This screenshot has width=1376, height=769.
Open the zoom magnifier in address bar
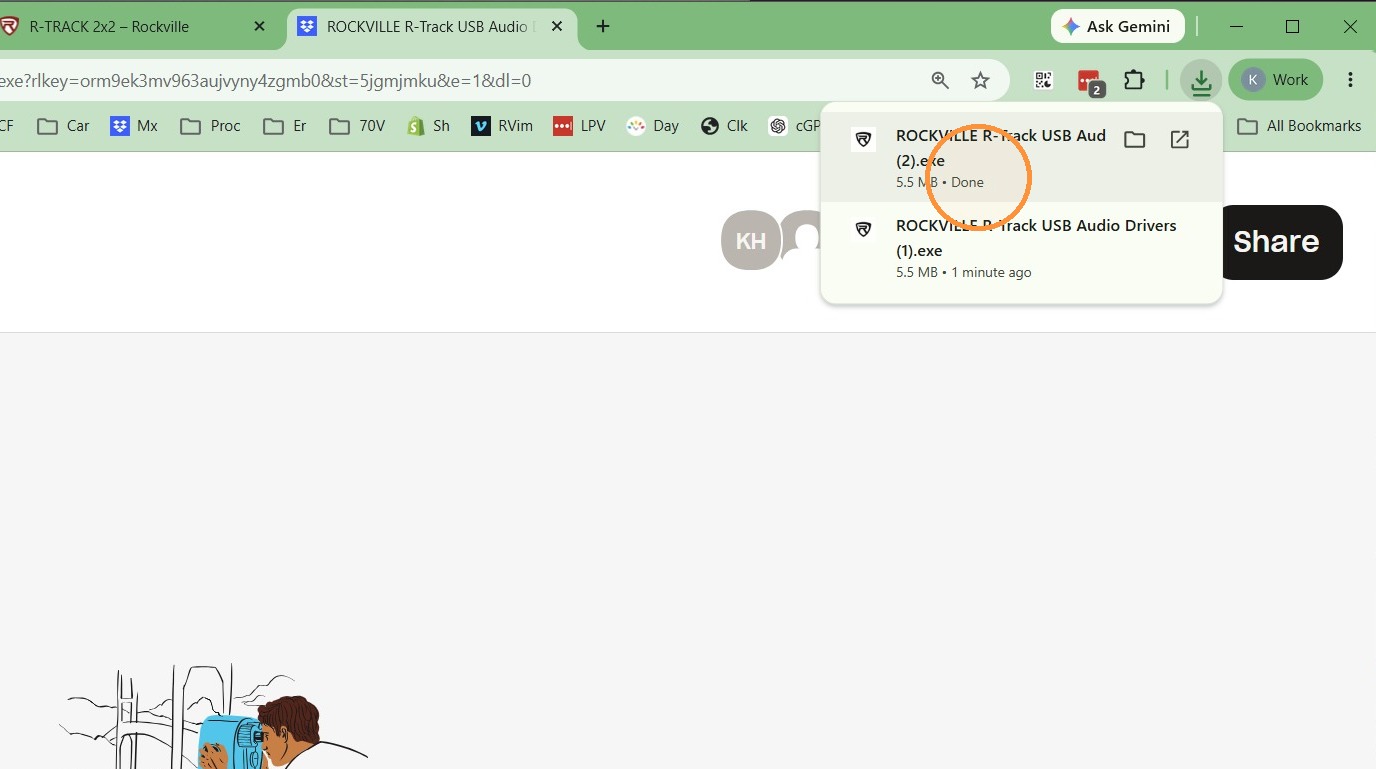point(940,80)
